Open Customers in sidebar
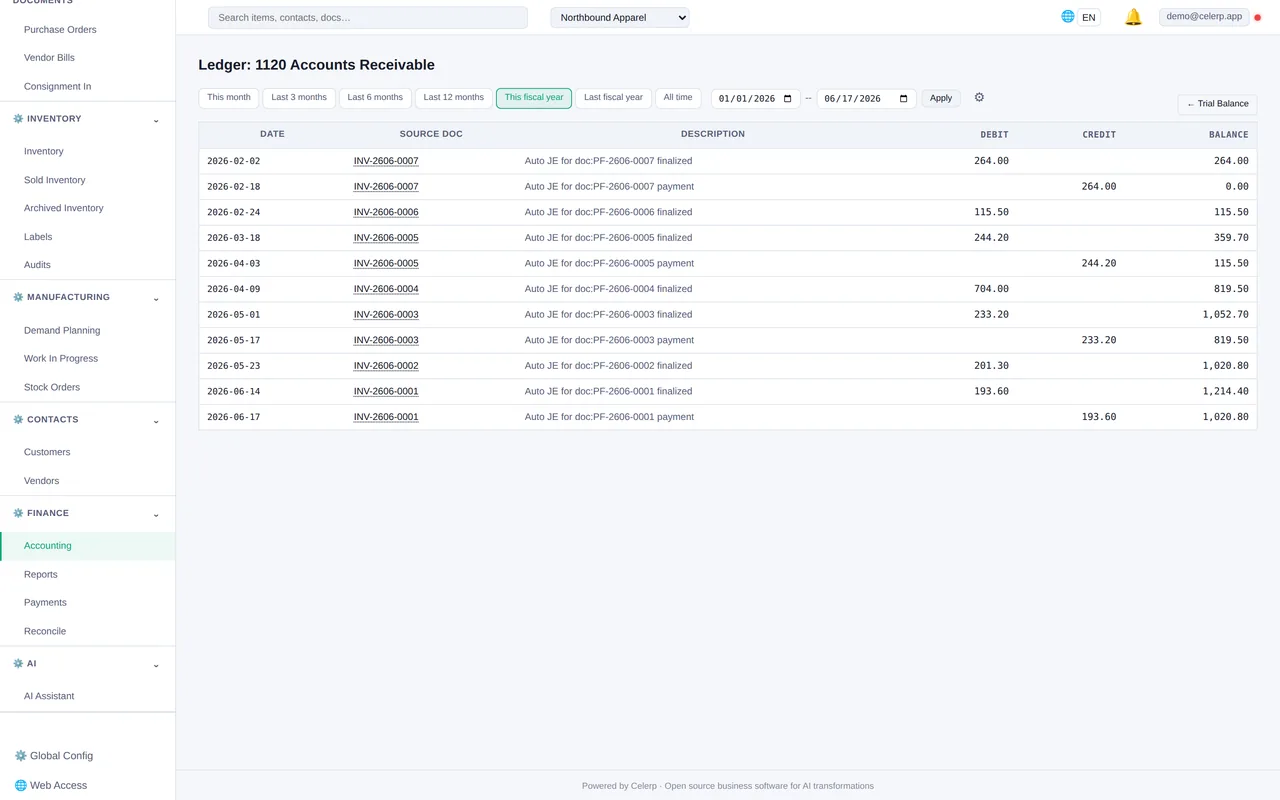The image size is (1280, 800). (x=47, y=452)
